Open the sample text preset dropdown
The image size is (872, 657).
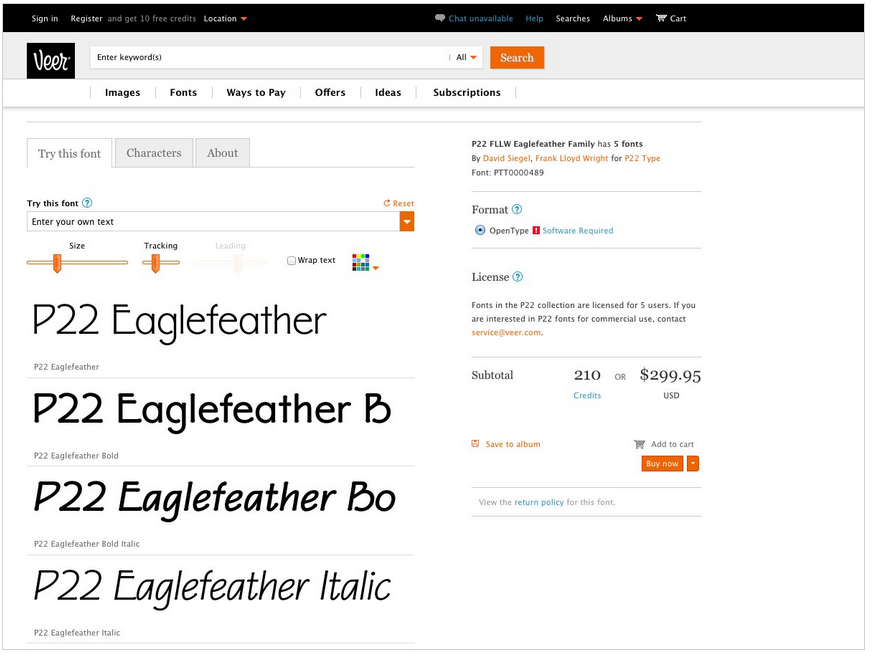(407, 222)
